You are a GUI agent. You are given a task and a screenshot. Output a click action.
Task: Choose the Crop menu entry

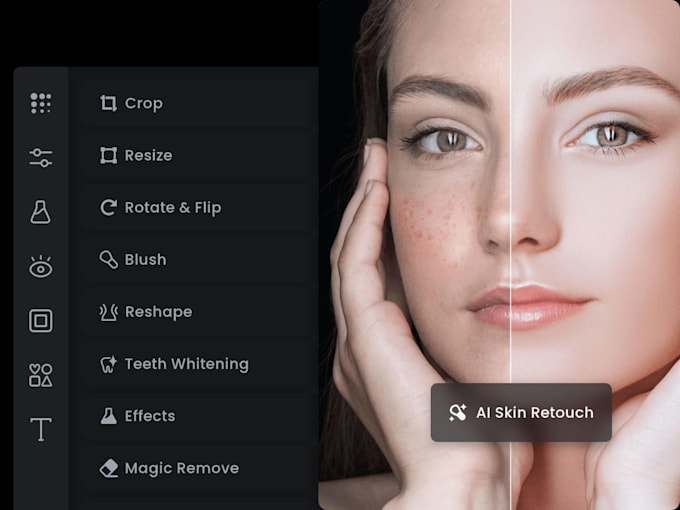[199, 103]
